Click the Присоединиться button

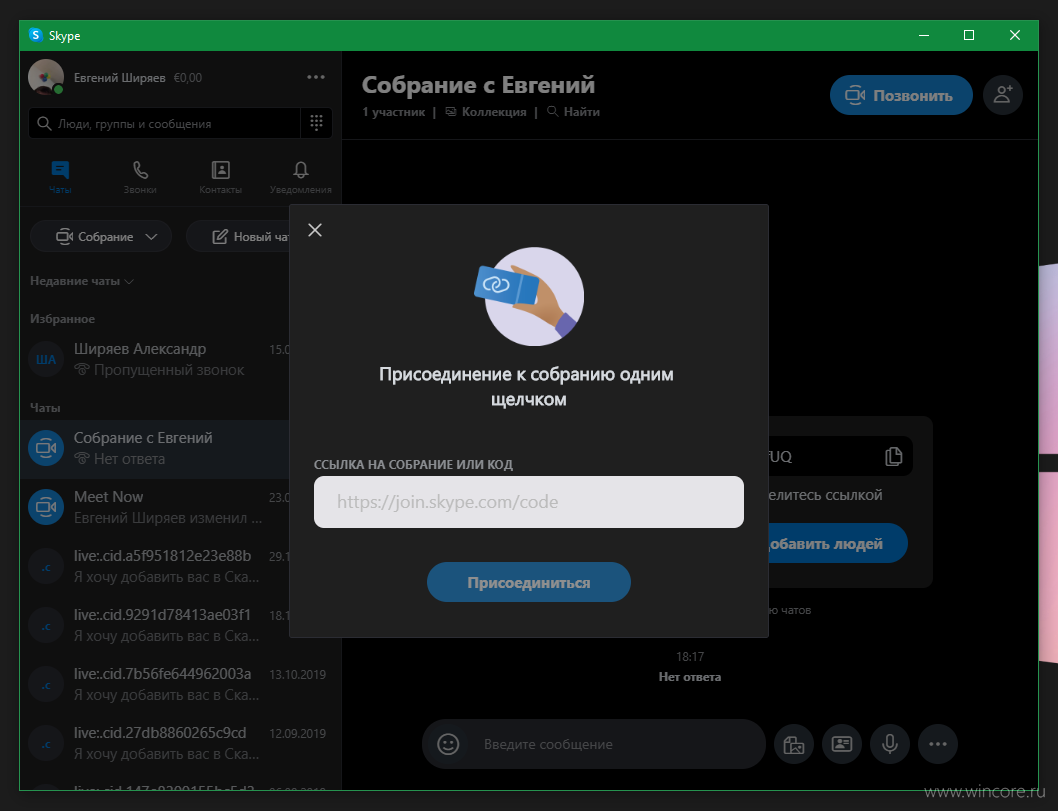(x=528, y=582)
